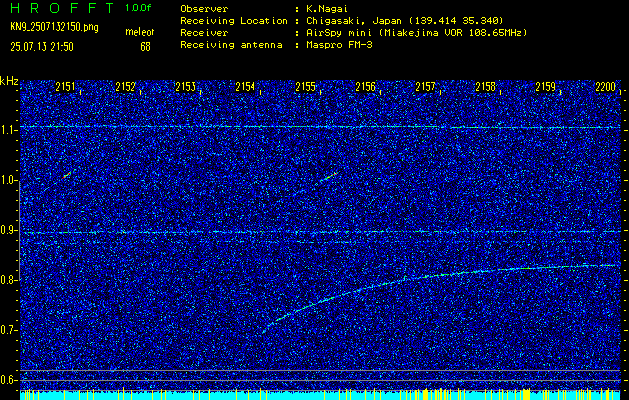Click the date stamp 25.07.13 21:50
Viewport: 629px width, 400px height.
pos(42,47)
